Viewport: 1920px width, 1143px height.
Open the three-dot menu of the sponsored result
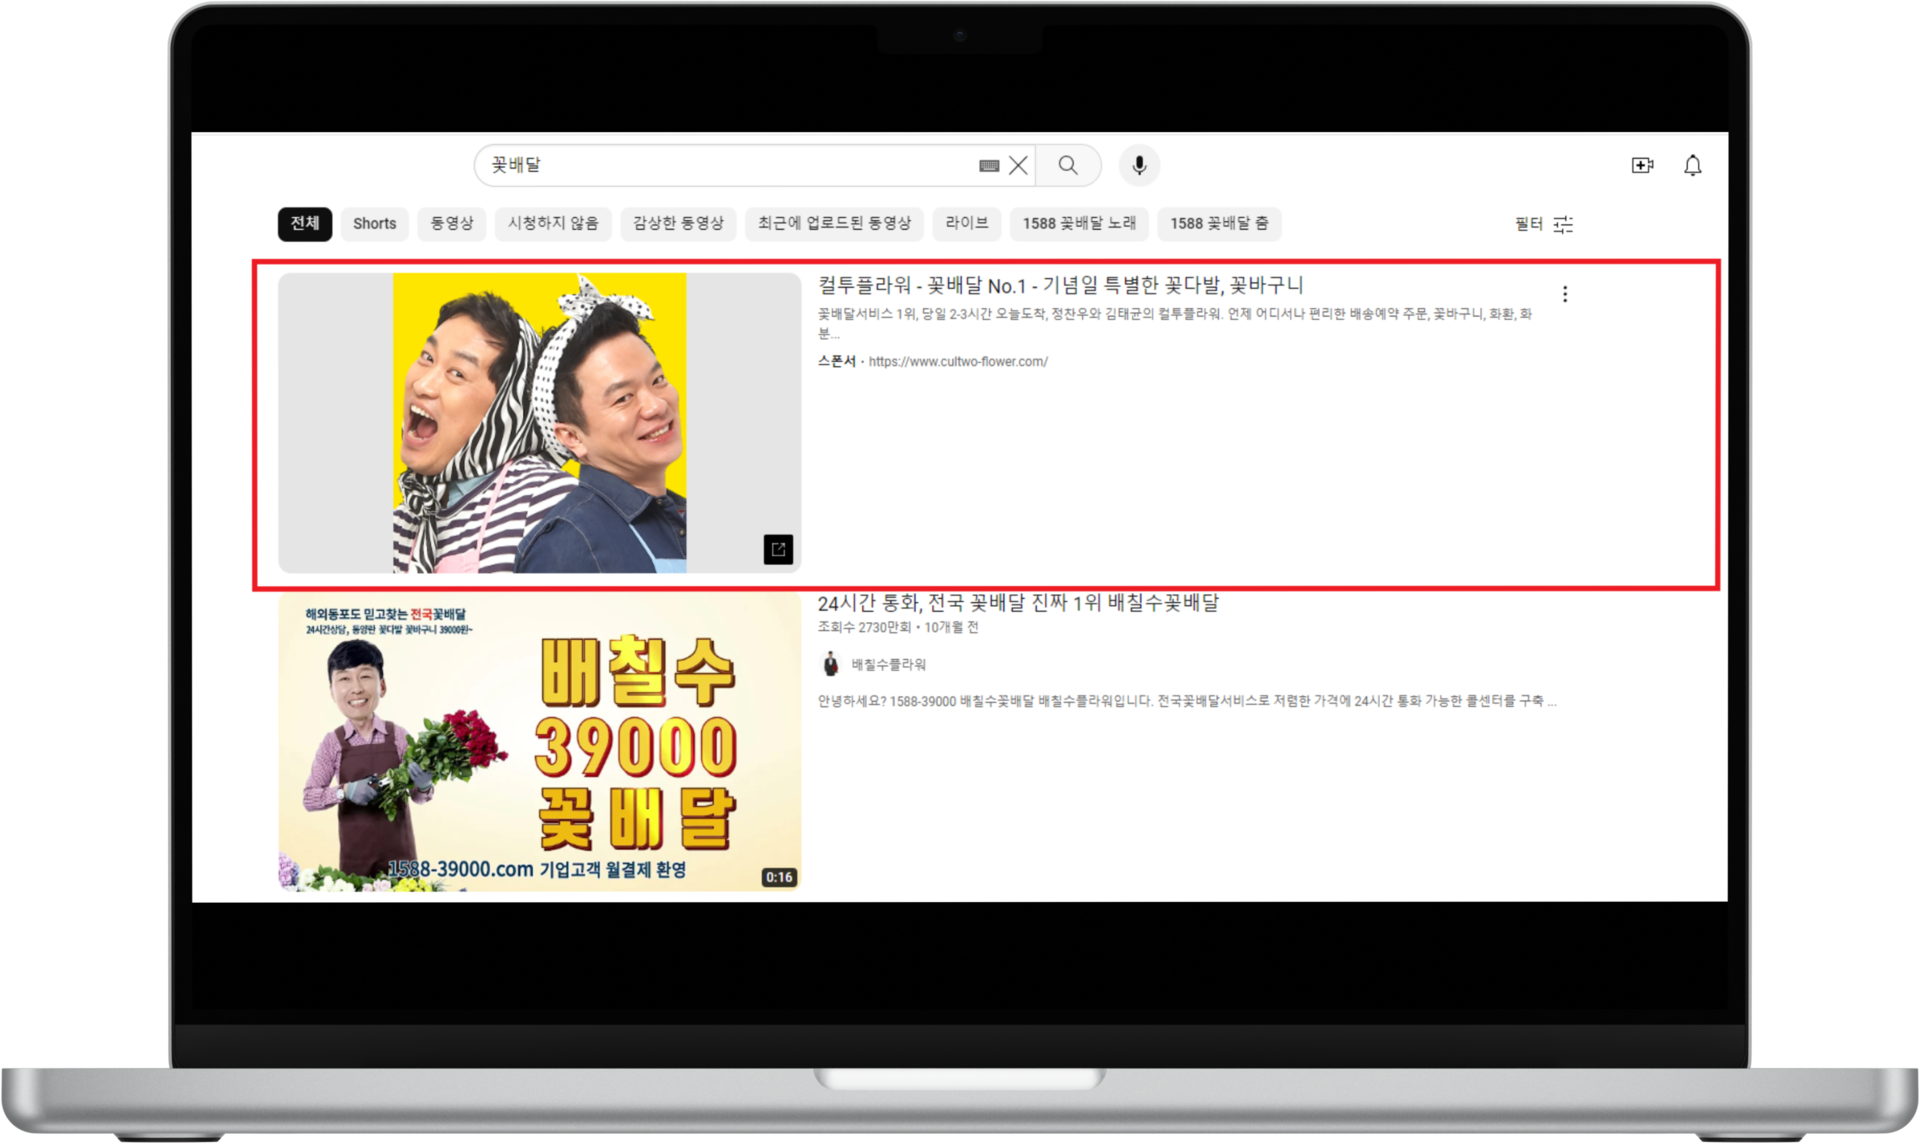point(1565,294)
